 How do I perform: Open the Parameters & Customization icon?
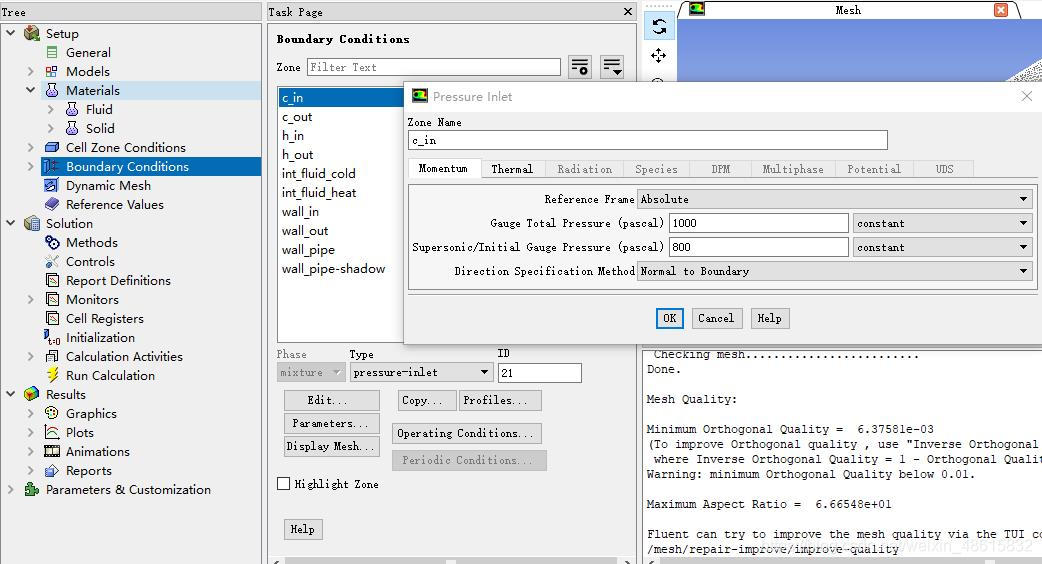pos(33,490)
